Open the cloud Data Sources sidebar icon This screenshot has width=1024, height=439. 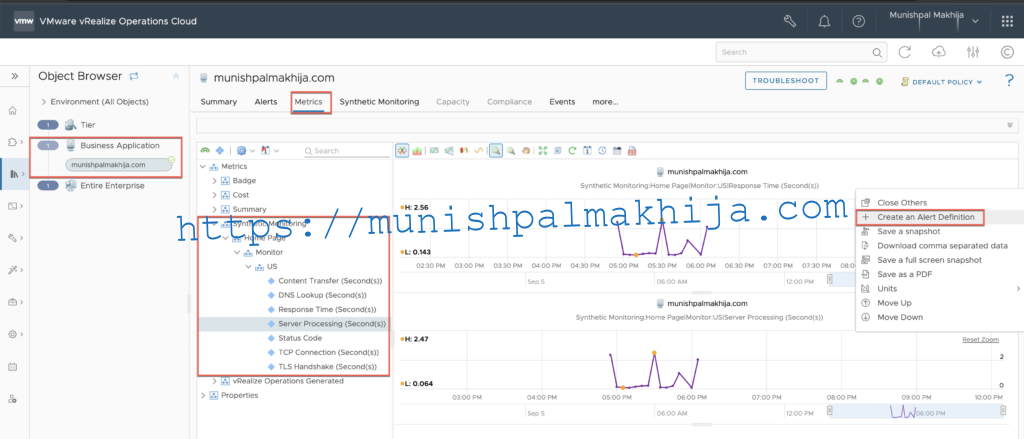click(12, 142)
